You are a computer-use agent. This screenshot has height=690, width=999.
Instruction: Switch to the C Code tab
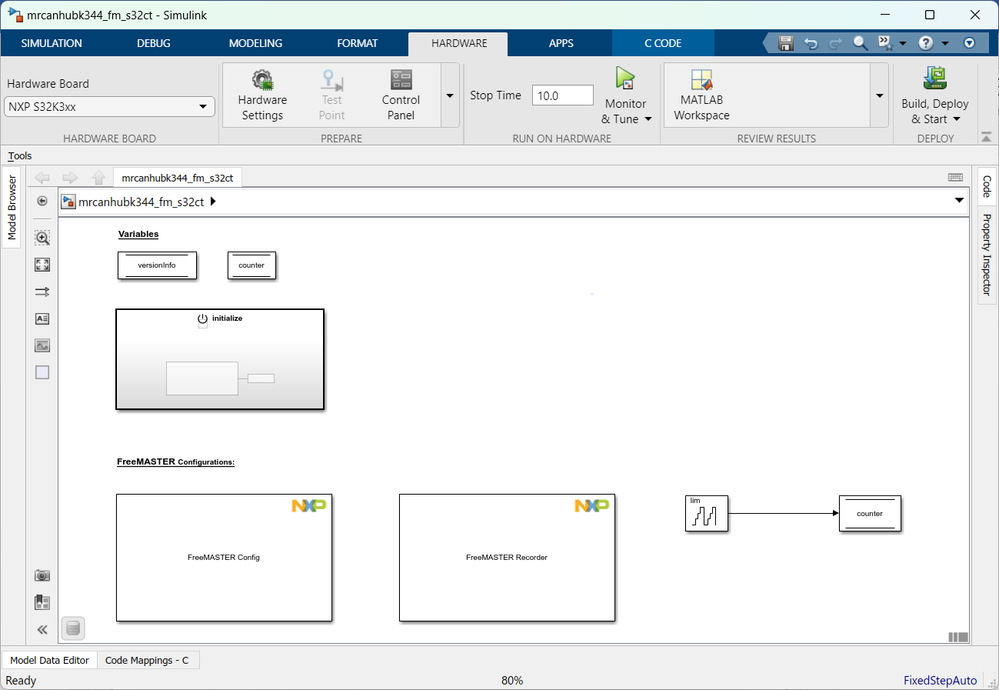663,43
